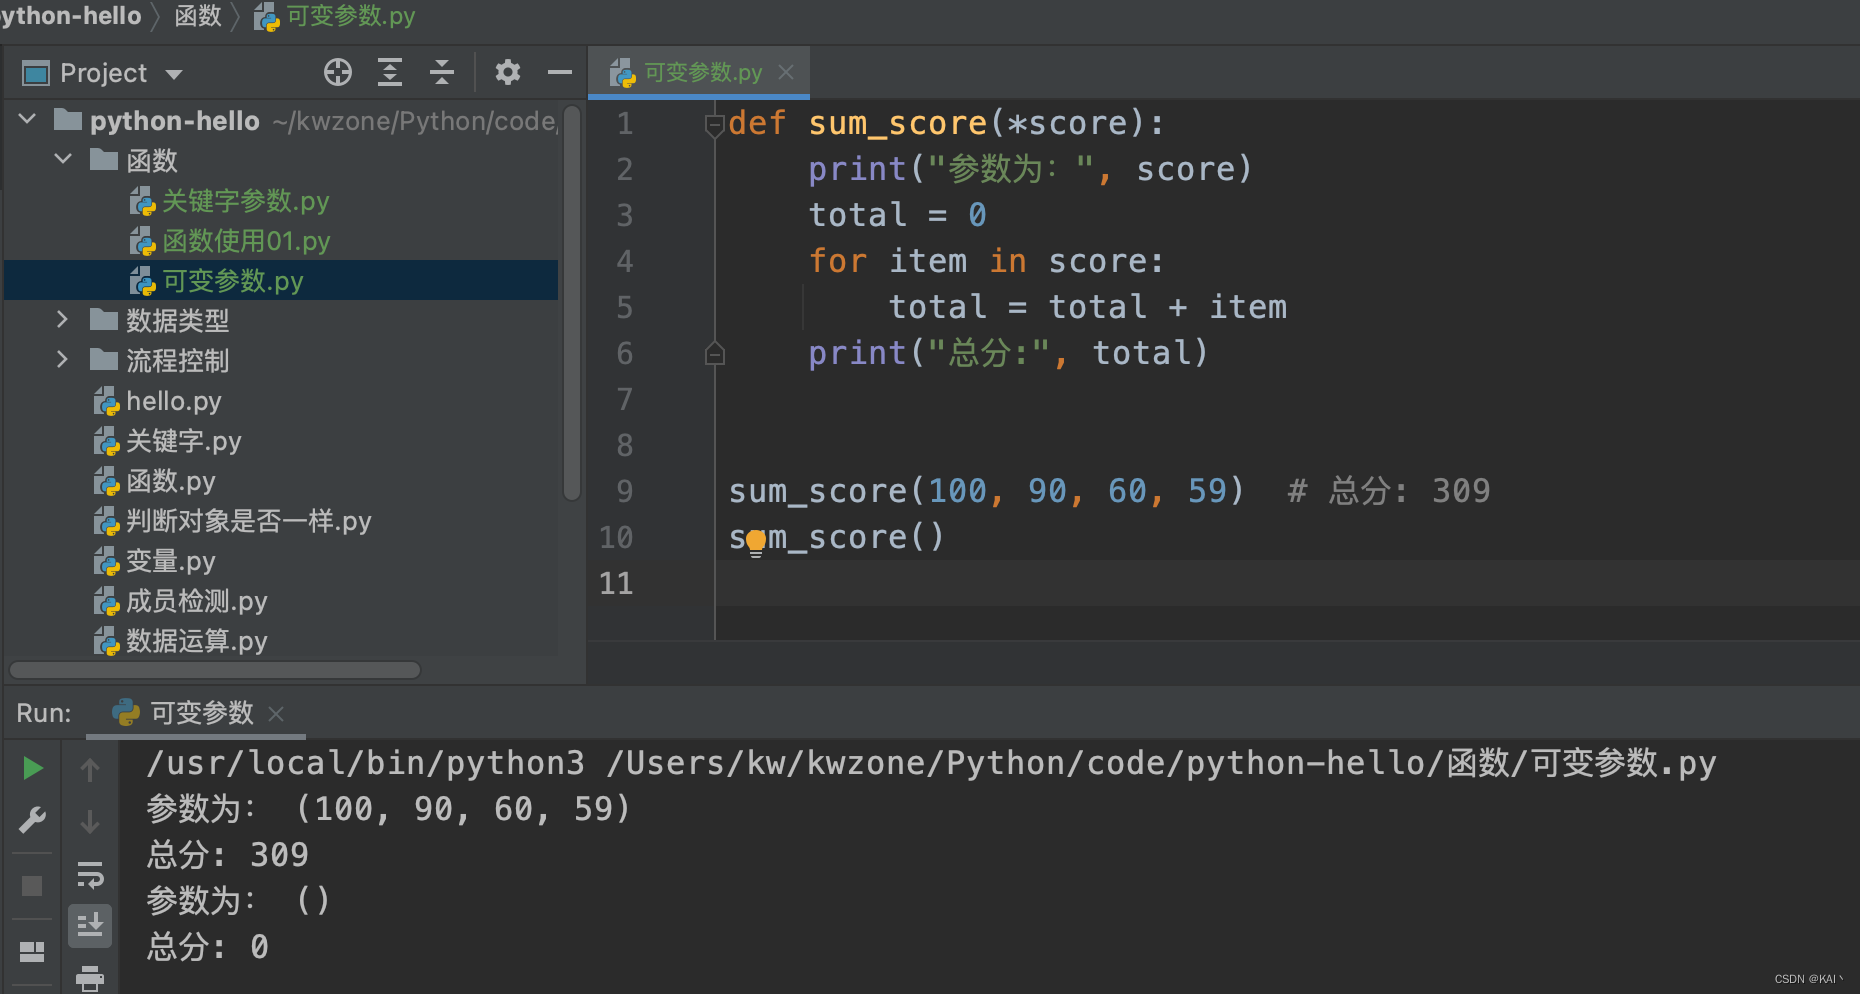Place cursor on sum_score(100, 90, 60, 59) call
Image resolution: width=1860 pixels, height=994 pixels.
point(986,491)
